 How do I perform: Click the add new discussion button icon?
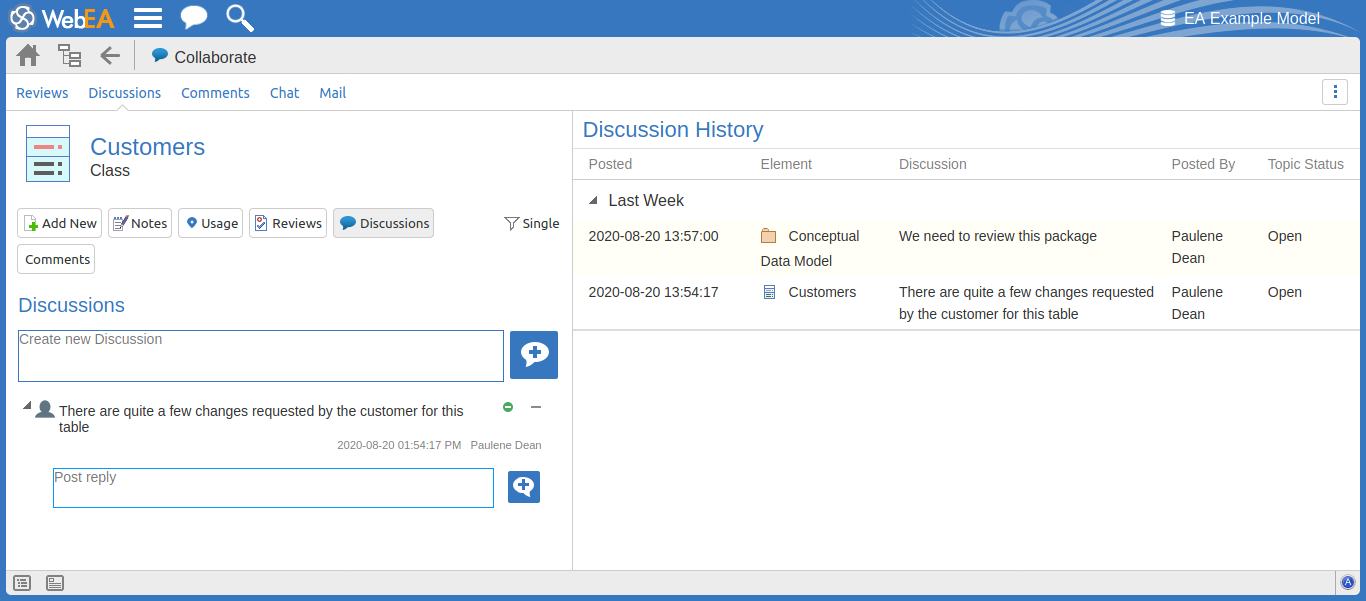(533, 355)
